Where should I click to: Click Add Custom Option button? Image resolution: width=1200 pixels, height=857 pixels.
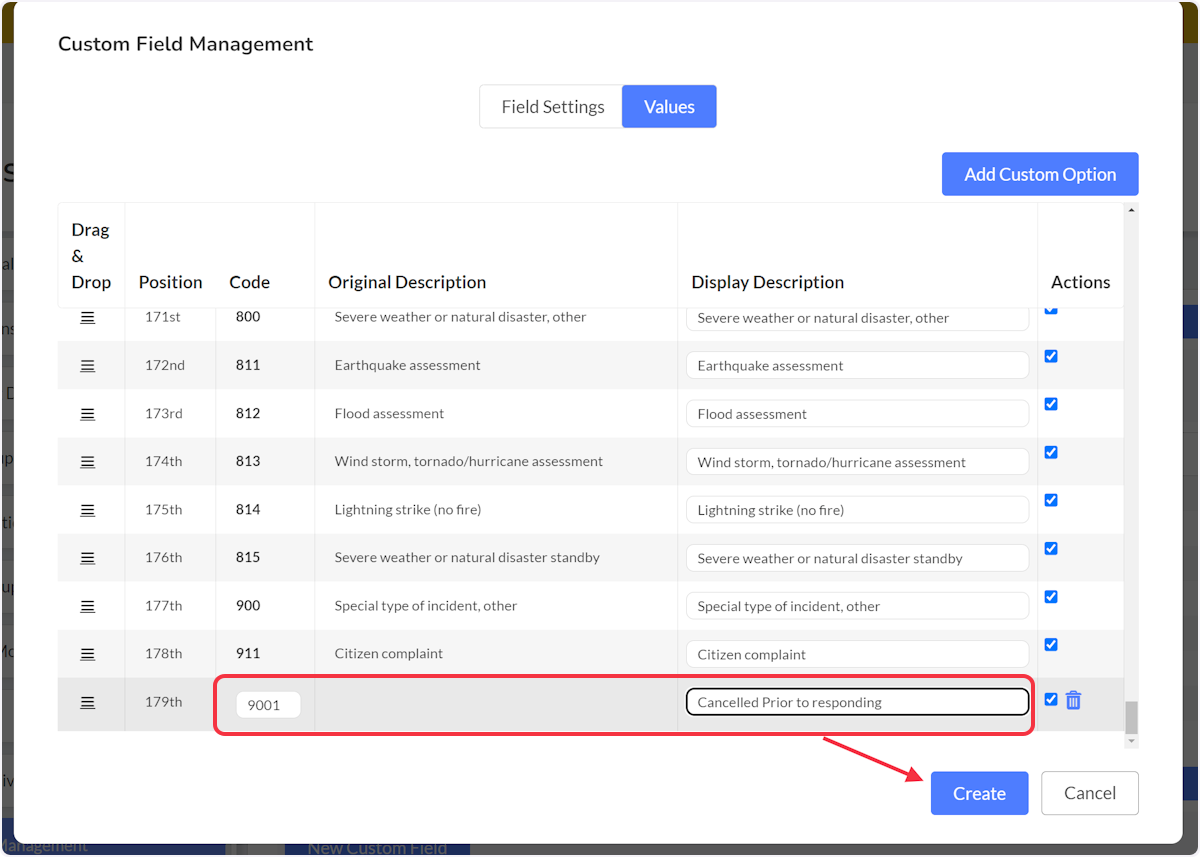tap(1040, 174)
